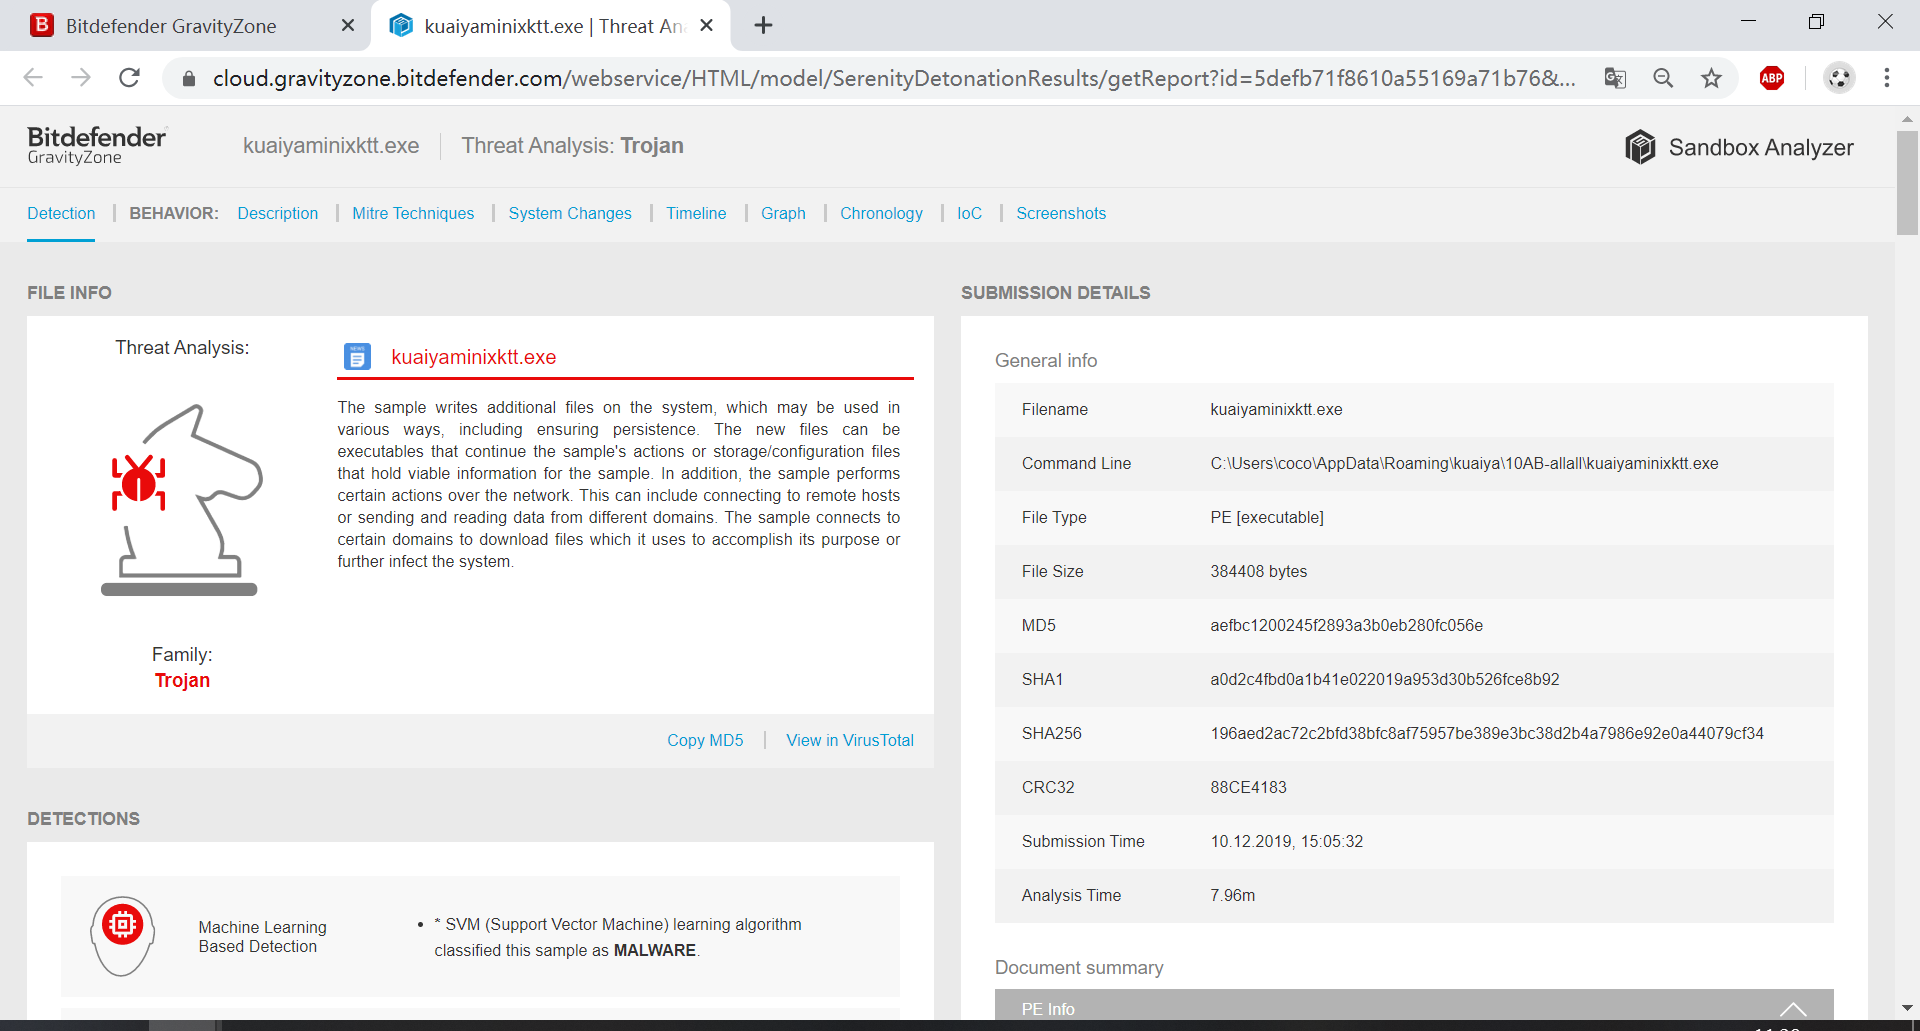Click the Sandbox Analyzer cube icon
Screen dimensions: 1920x1031
pyautogui.click(x=1640, y=147)
